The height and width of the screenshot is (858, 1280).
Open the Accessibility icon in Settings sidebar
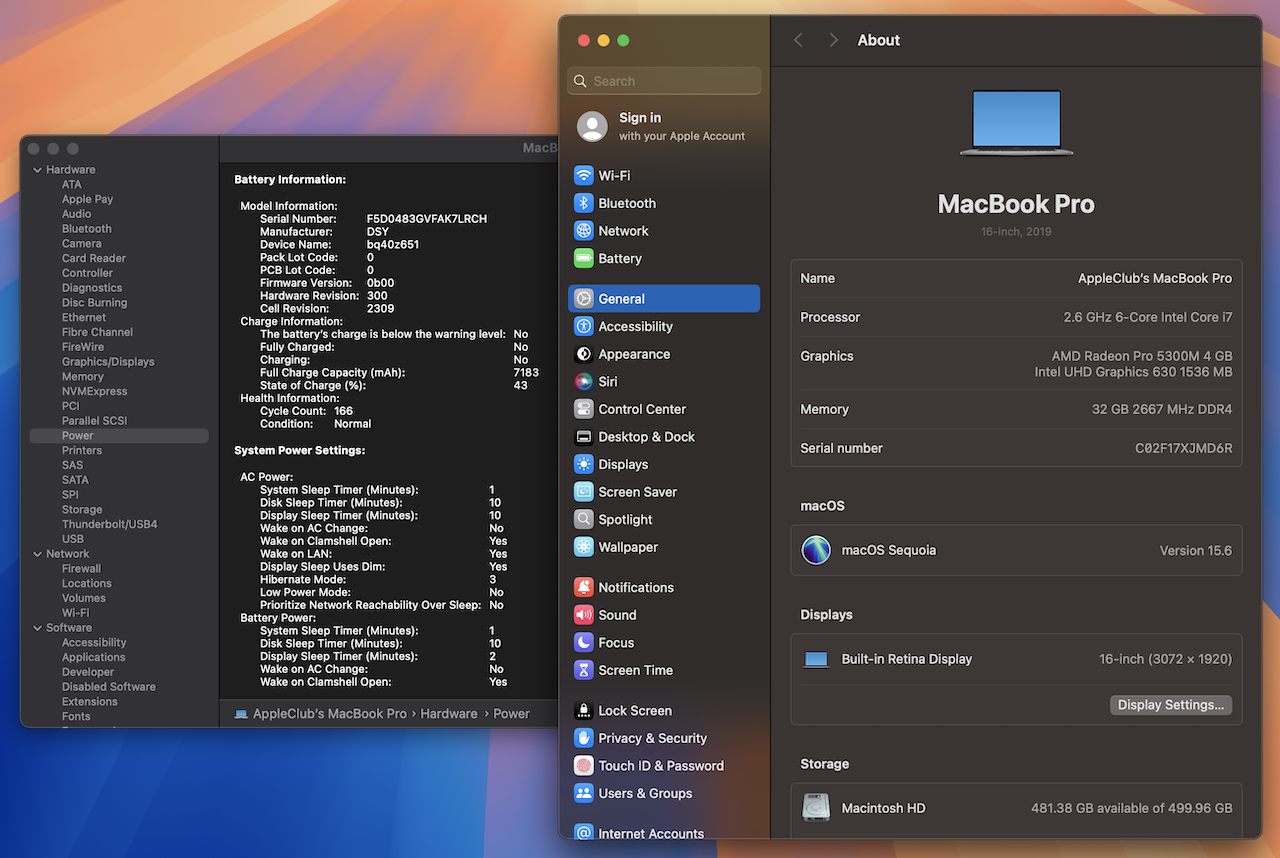(584, 326)
